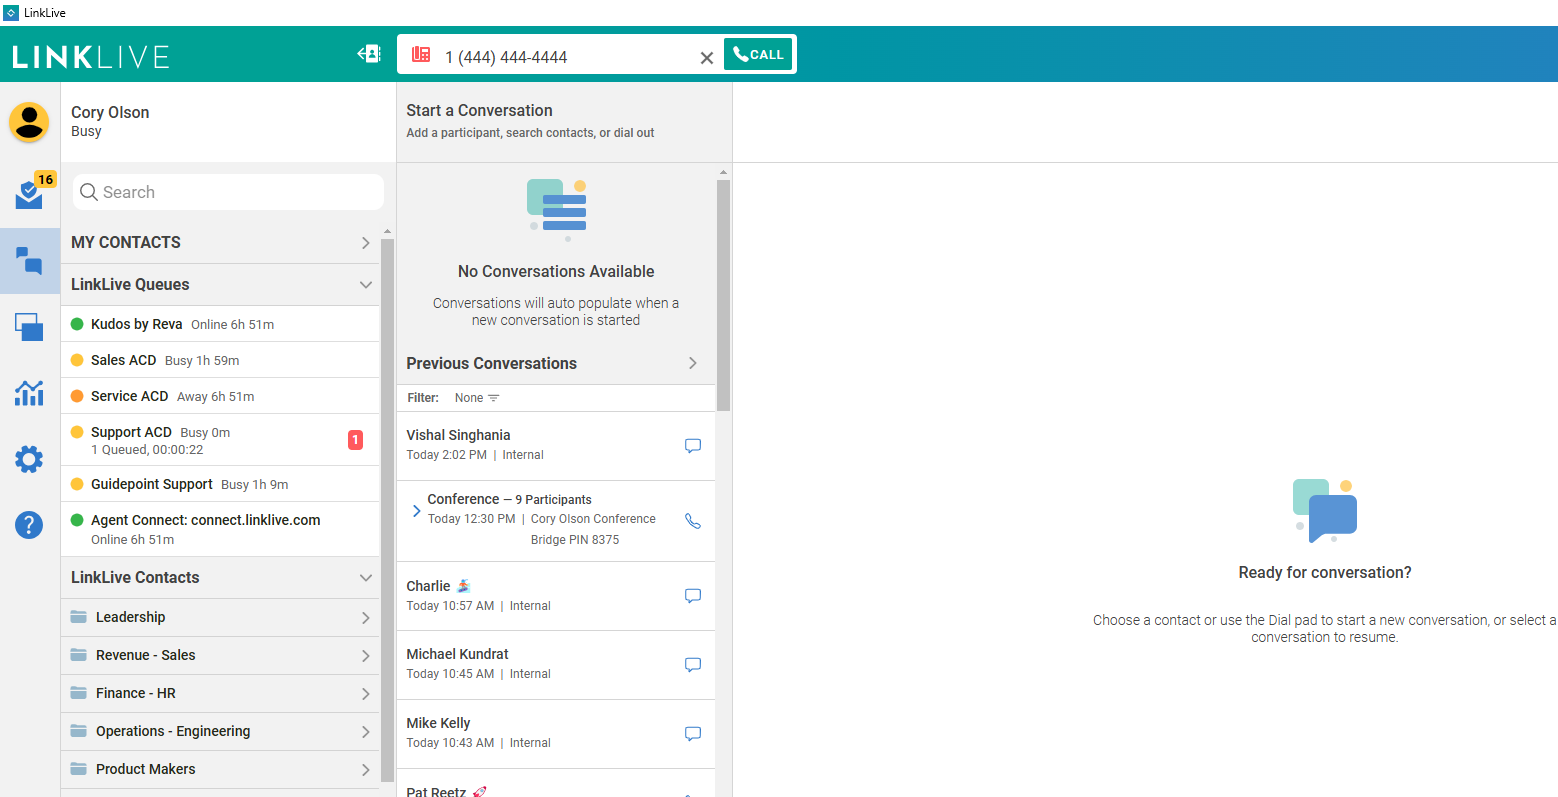Open the analytics chart sidebar icon
1558x797 pixels.
(29, 393)
